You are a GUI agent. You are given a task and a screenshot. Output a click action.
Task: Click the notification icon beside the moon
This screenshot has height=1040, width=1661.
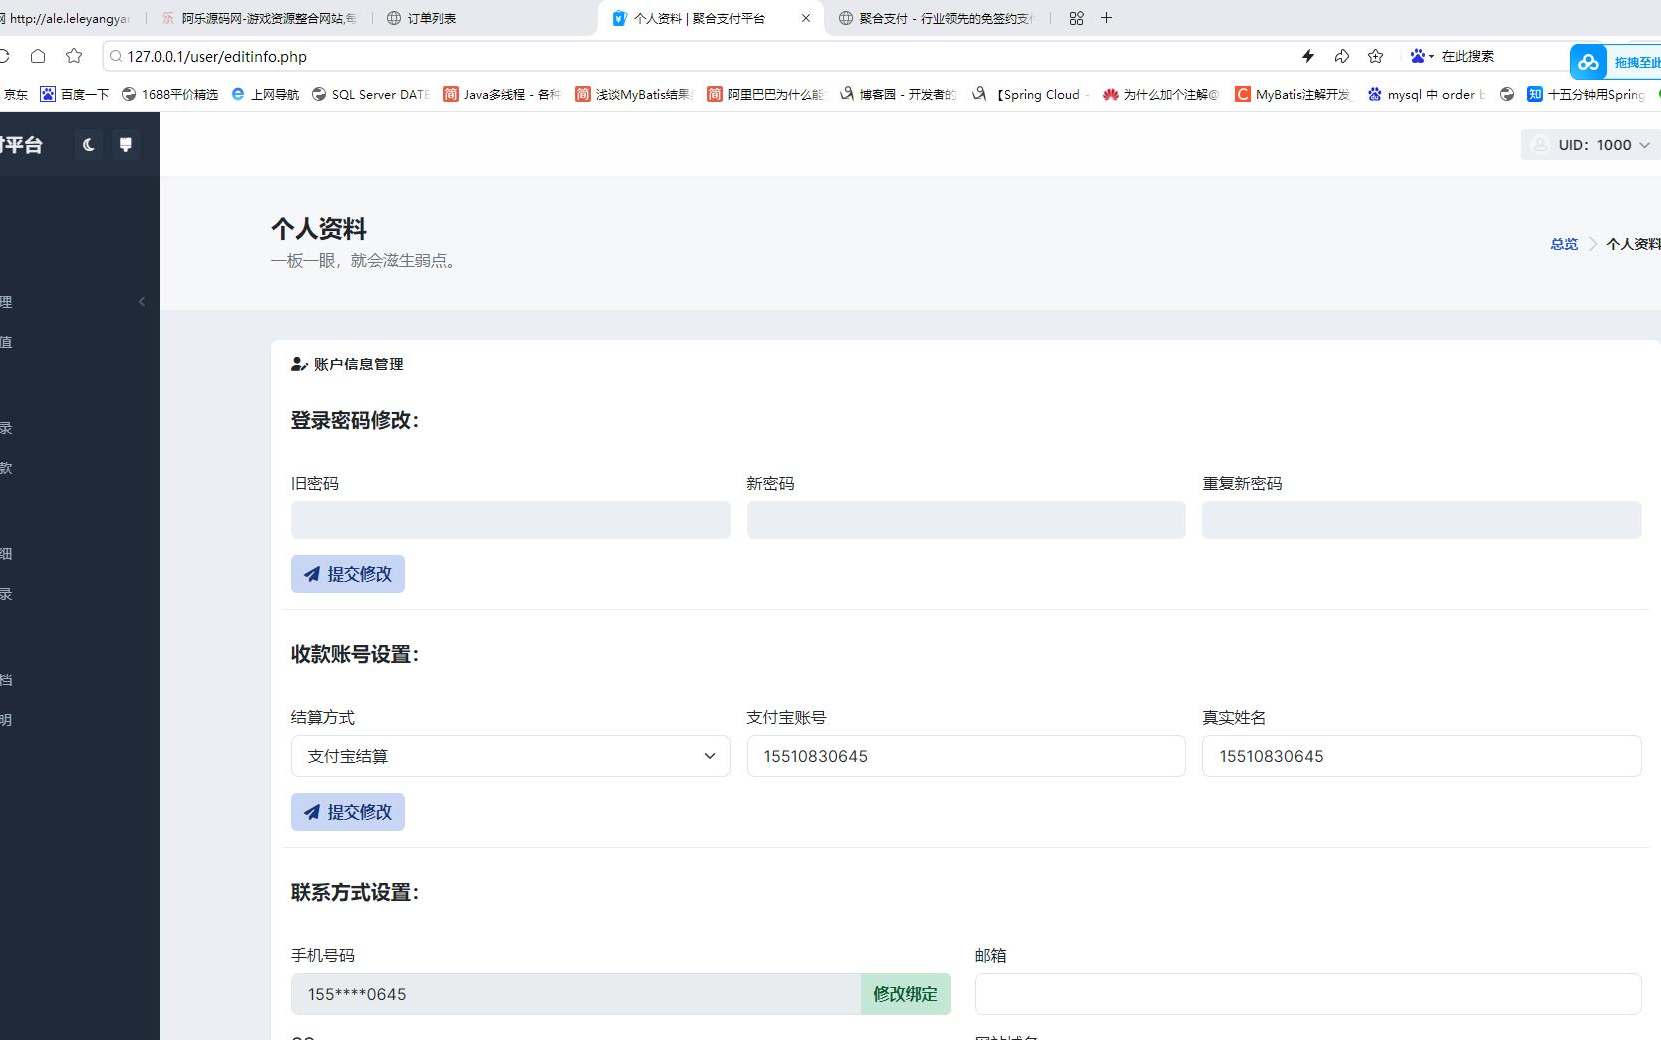click(126, 145)
